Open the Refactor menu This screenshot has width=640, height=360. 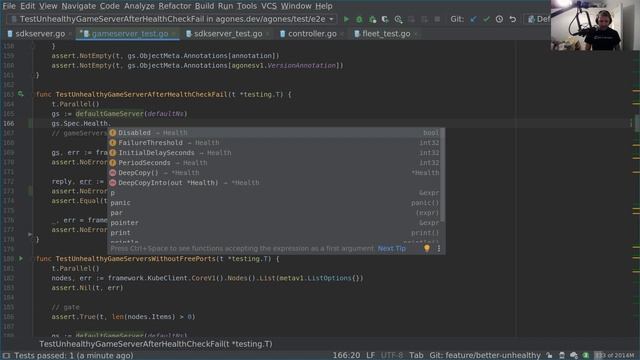175,6
